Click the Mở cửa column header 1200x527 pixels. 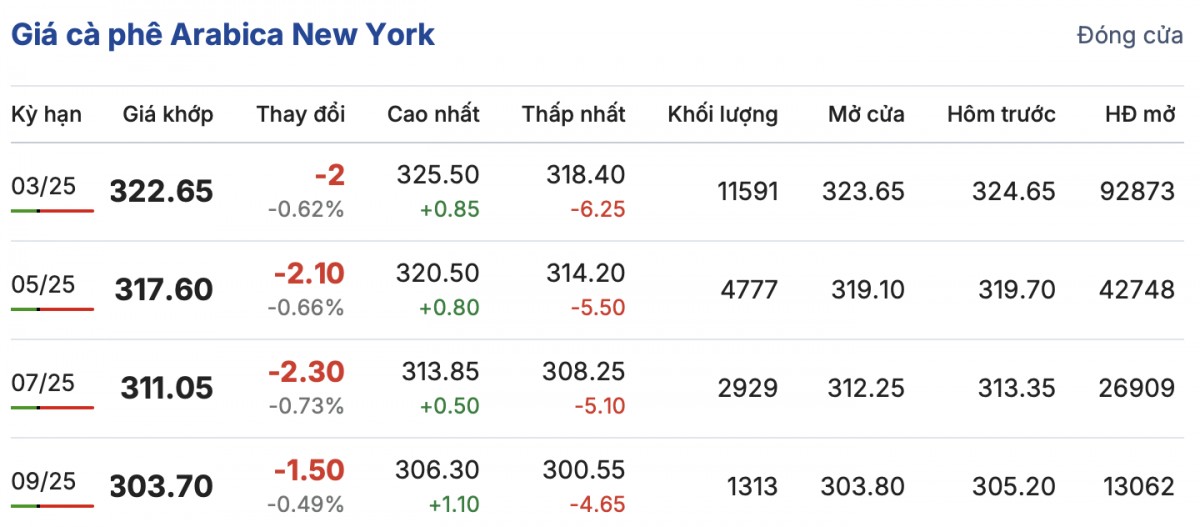[x=865, y=114]
